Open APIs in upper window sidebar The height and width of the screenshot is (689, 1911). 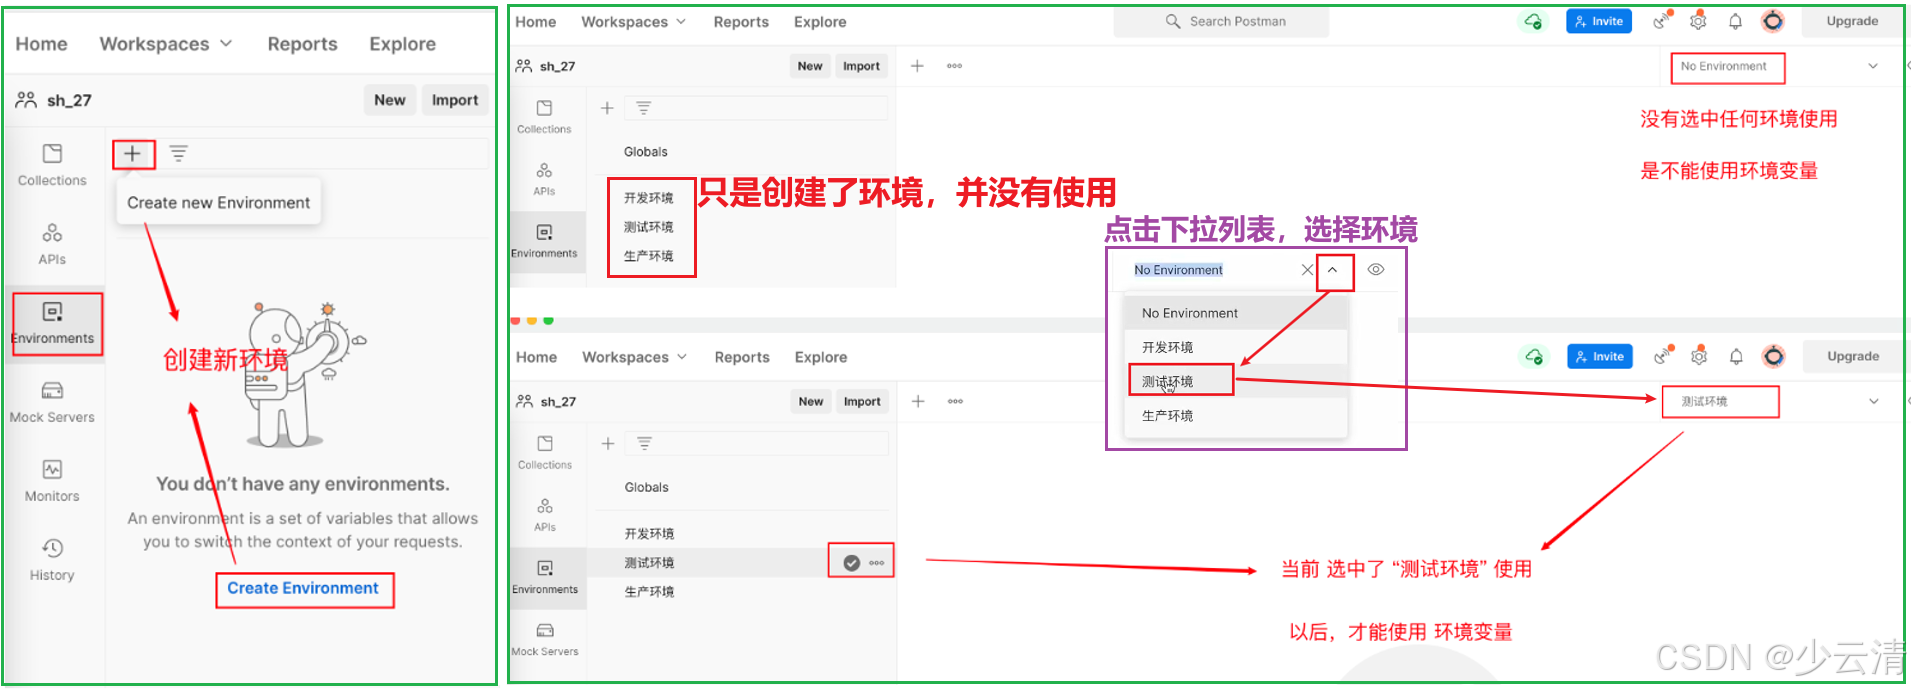tap(544, 179)
